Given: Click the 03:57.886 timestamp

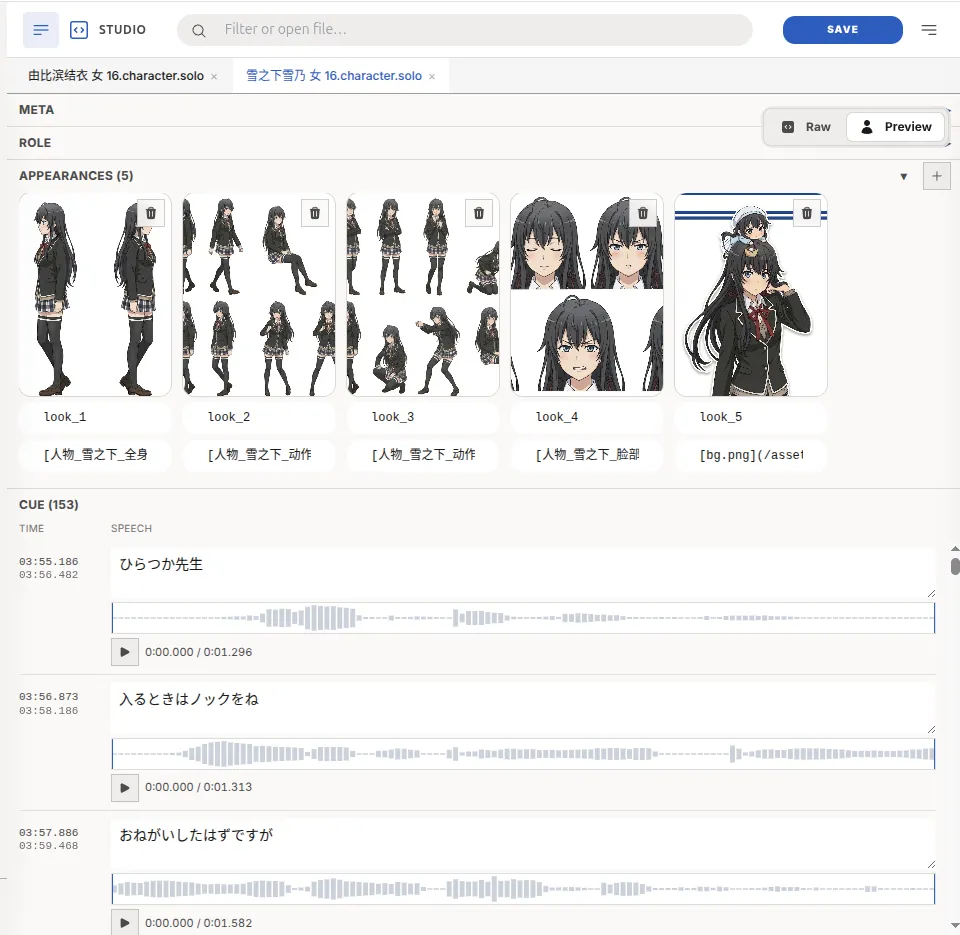Looking at the screenshot, I should [48, 833].
